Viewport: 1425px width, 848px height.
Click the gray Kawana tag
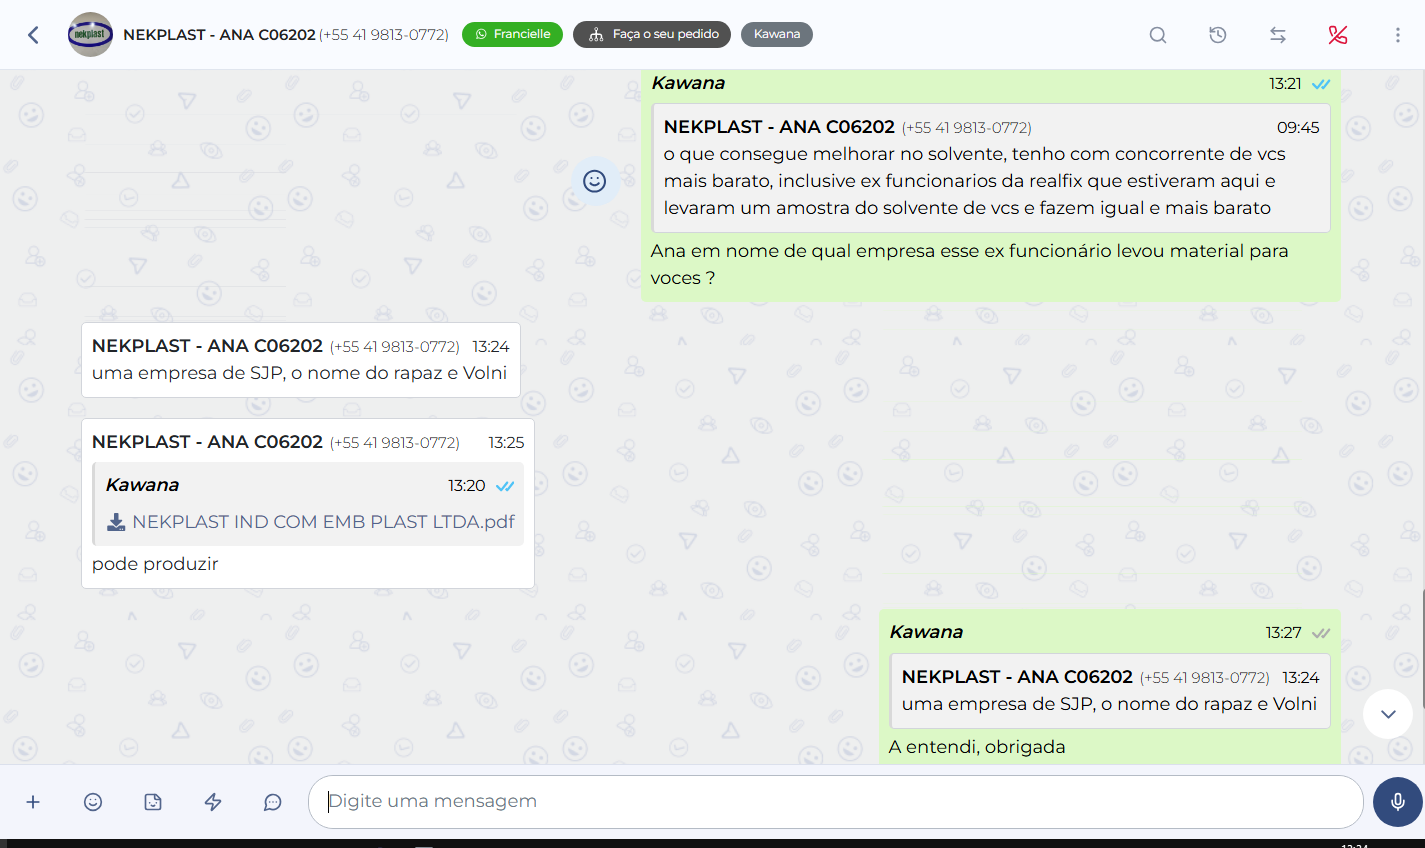(x=776, y=35)
